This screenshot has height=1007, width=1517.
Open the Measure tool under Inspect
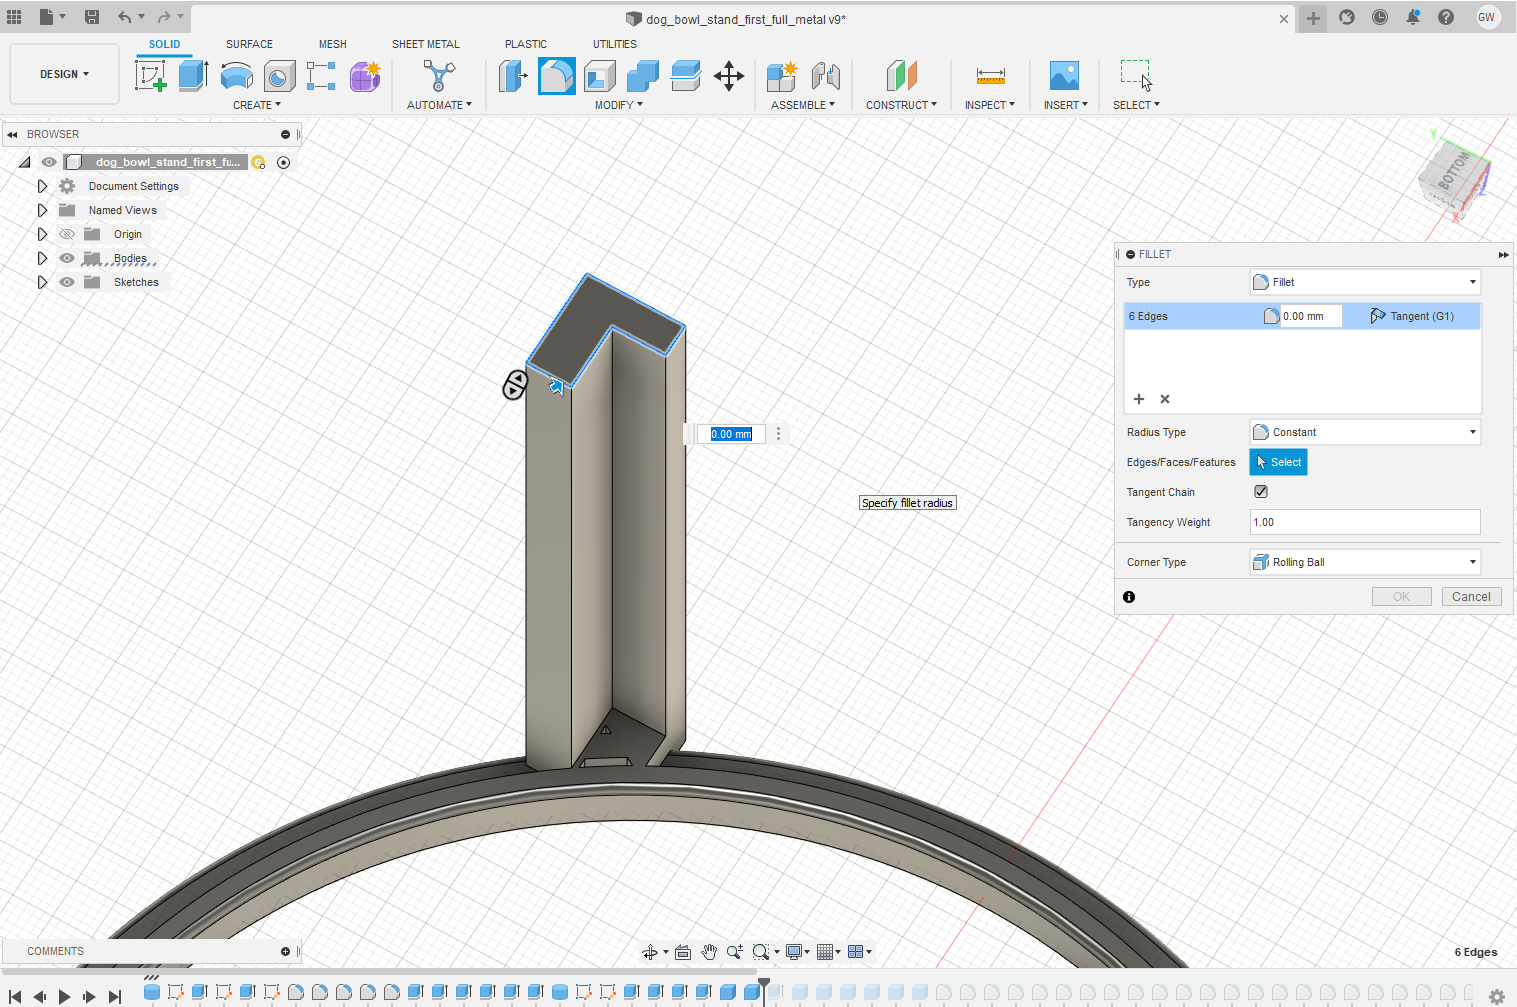click(990, 76)
